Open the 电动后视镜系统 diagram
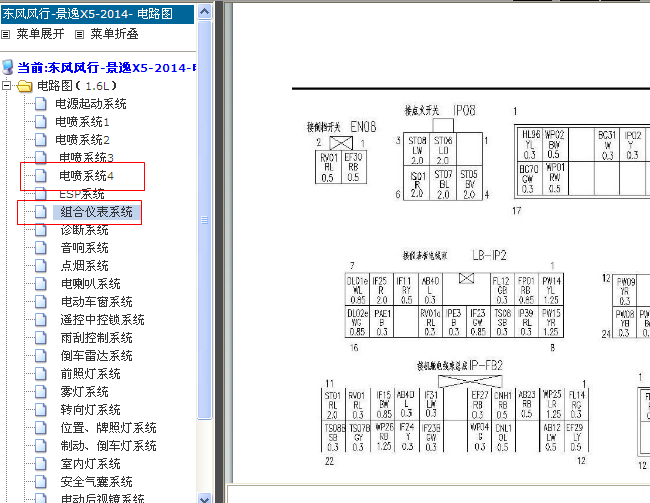Screen dimensions: 650x503 pos(102,498)
